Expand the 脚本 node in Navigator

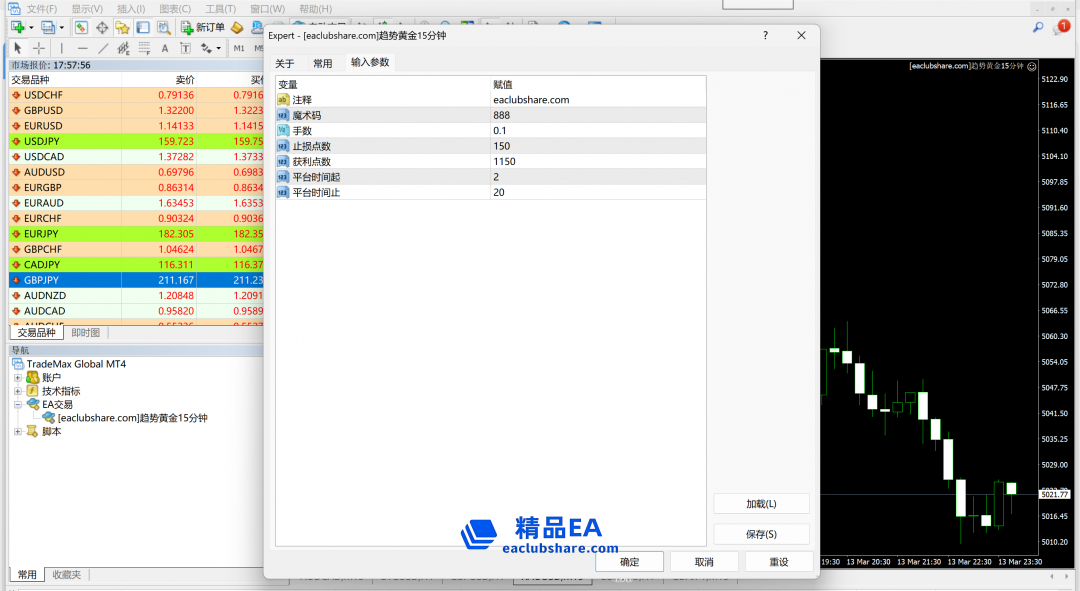[x=18, y=432]
